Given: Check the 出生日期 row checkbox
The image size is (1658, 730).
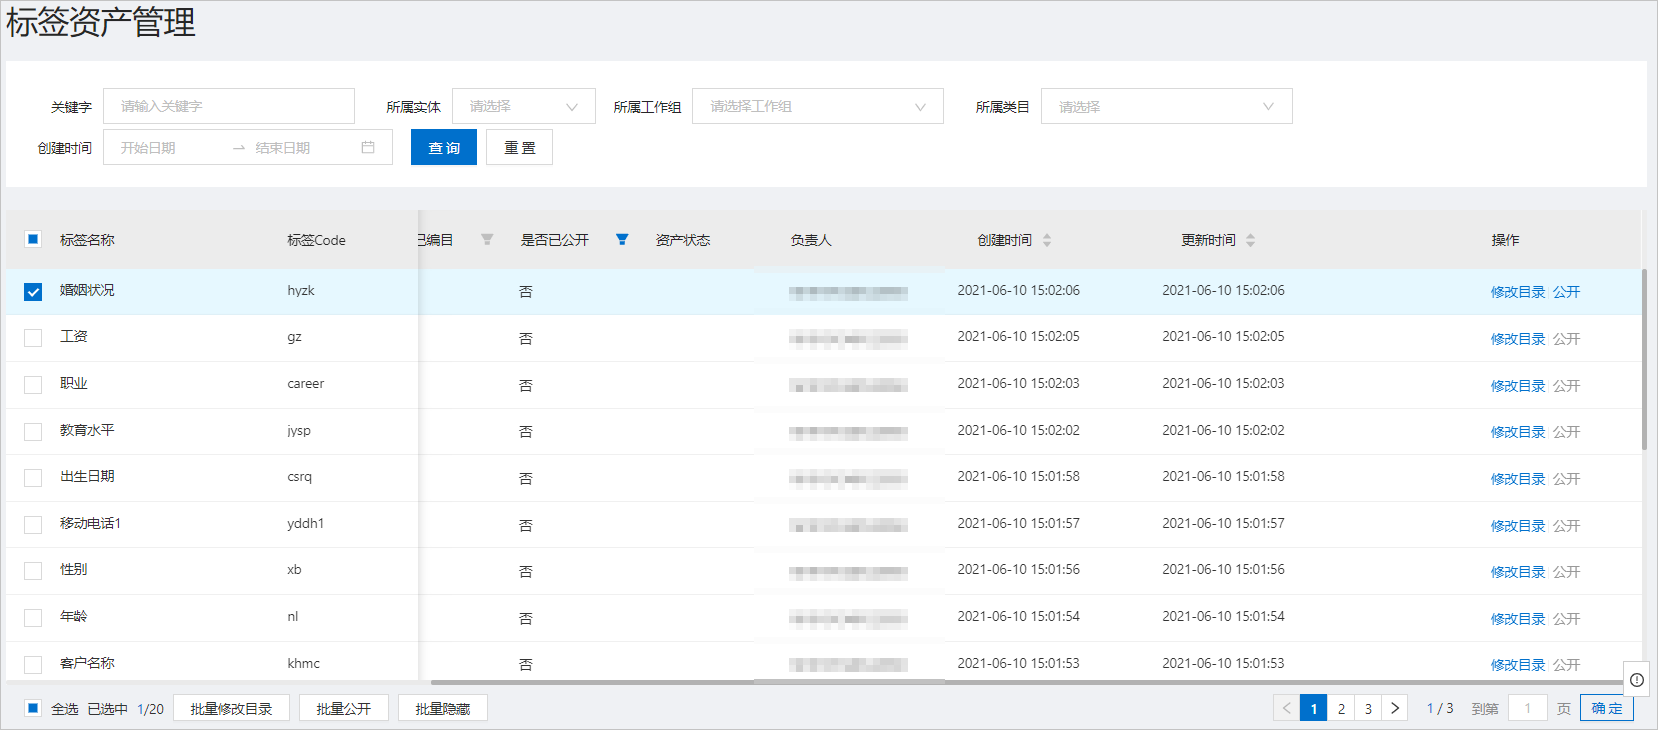Looking at the screenshot, I should coord(33,478).
